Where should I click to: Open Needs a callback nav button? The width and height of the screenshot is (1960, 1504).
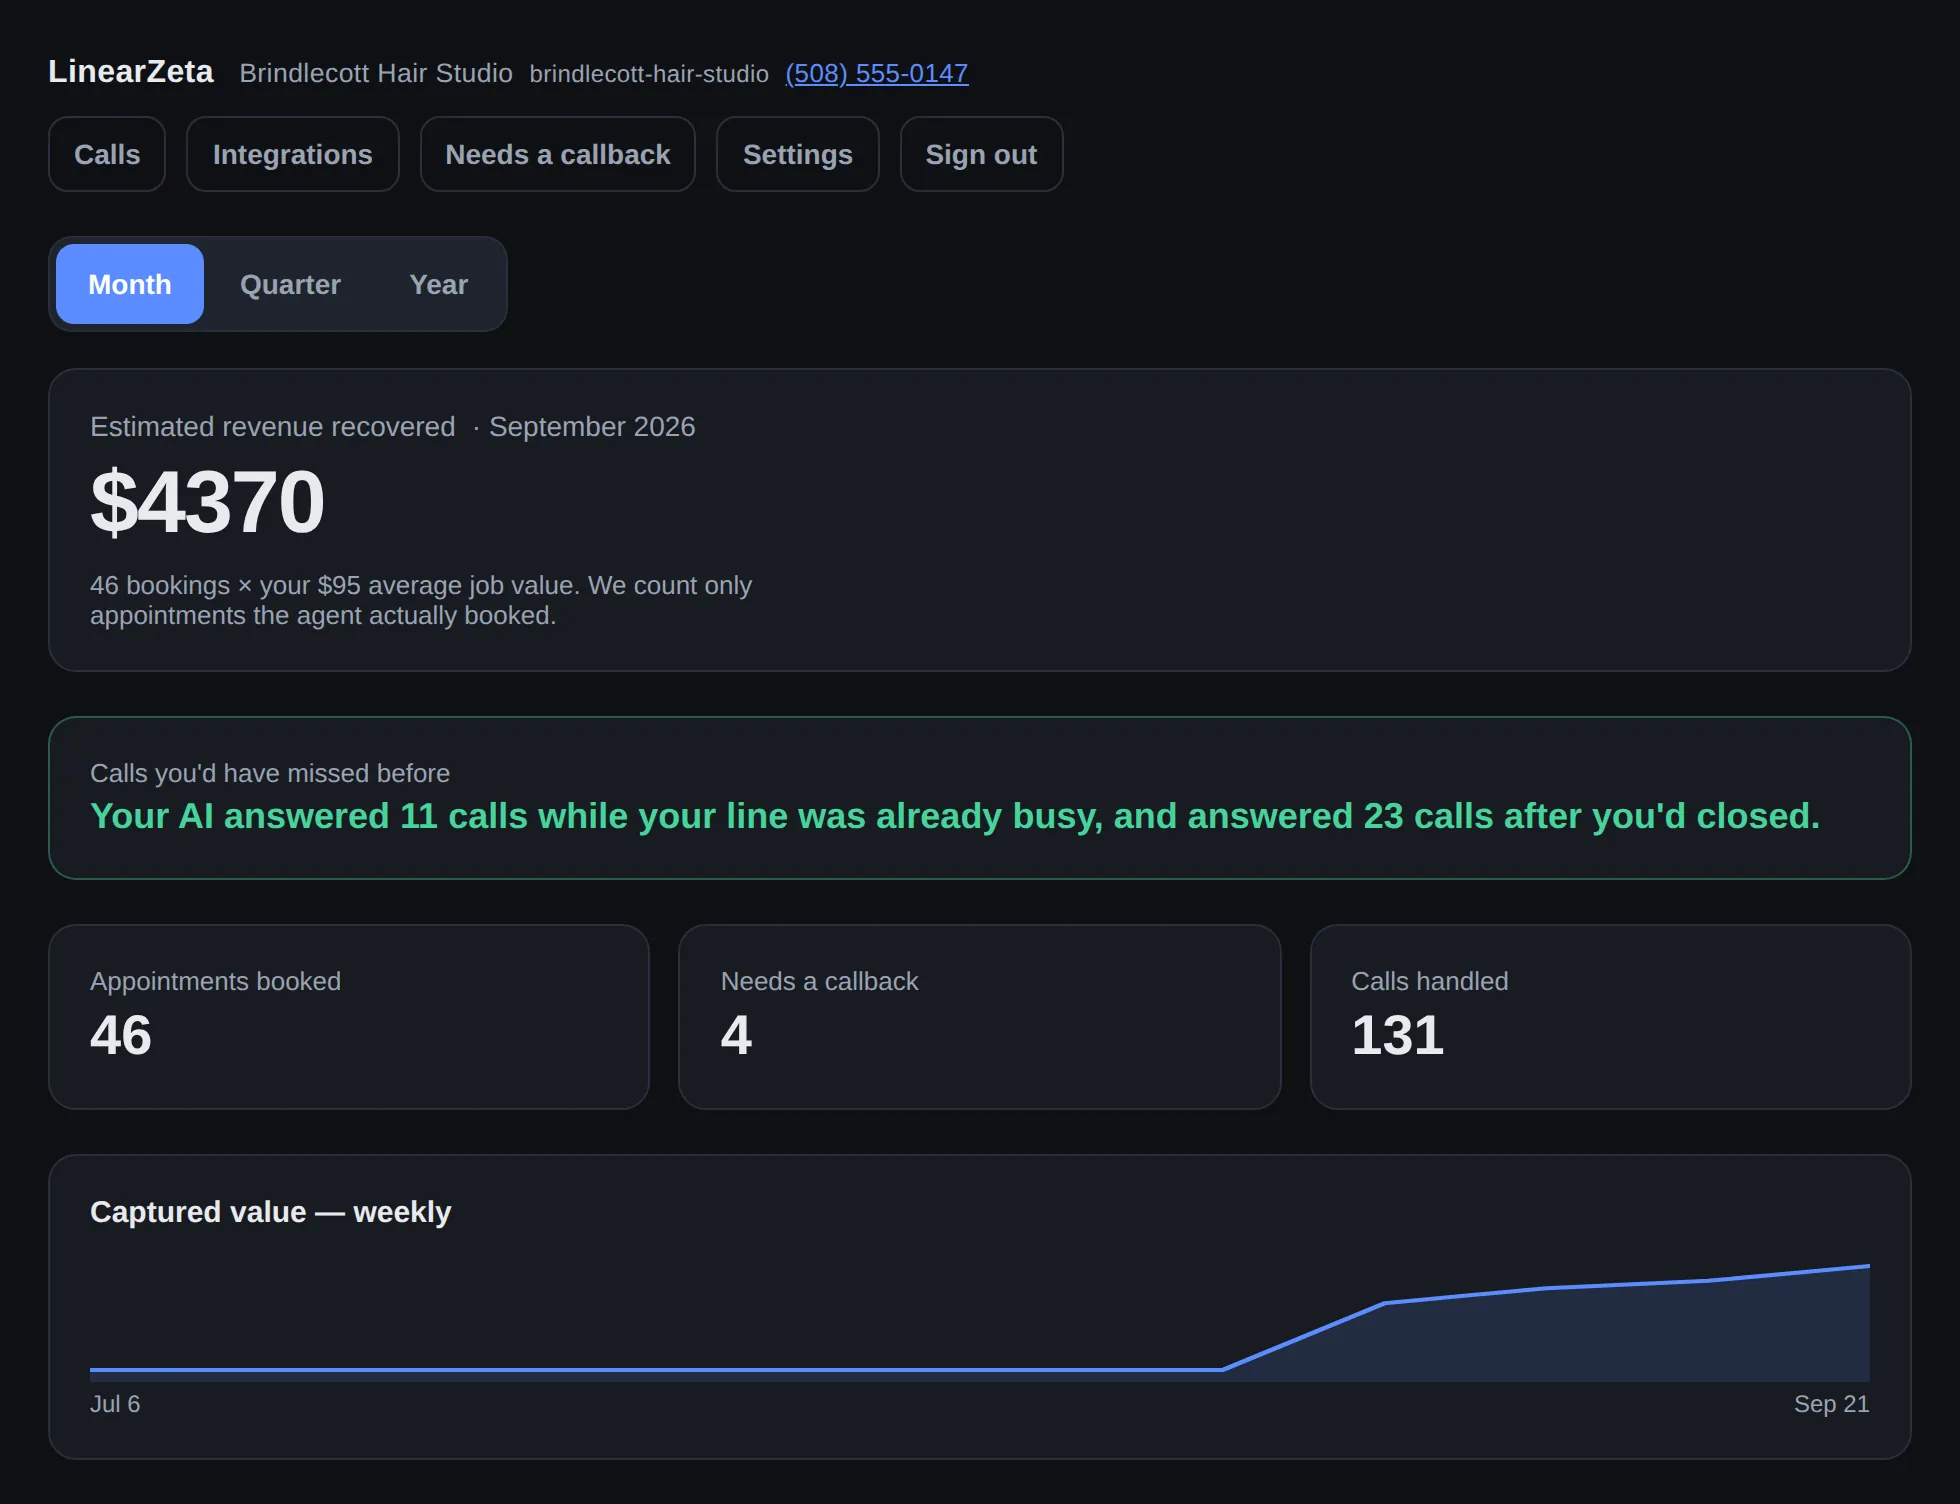point(558,154)
